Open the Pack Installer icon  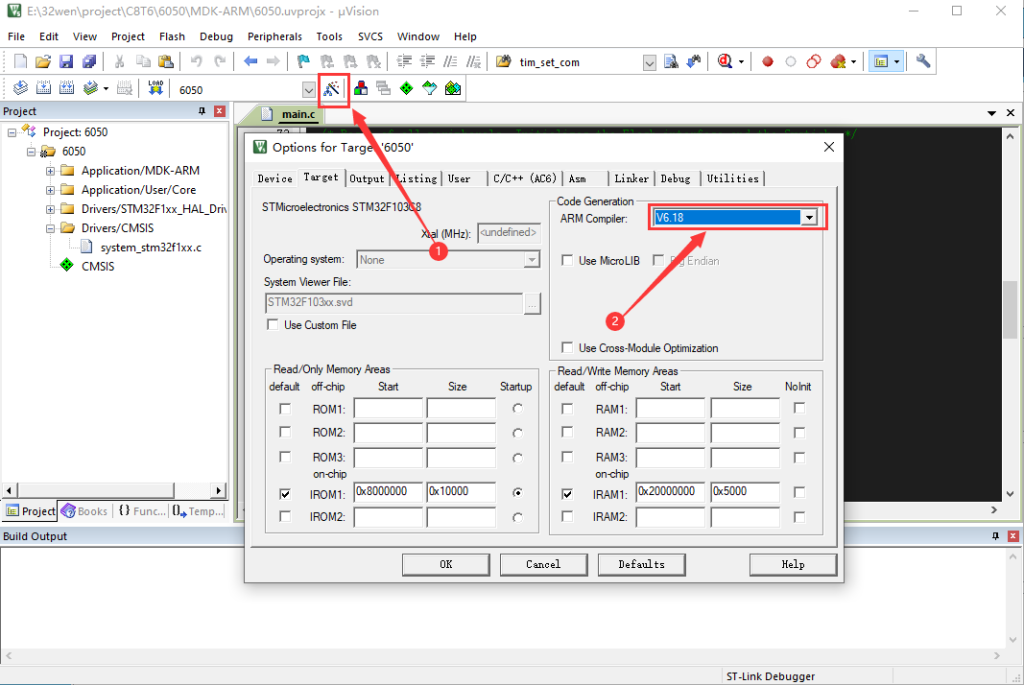pos(453,88)
